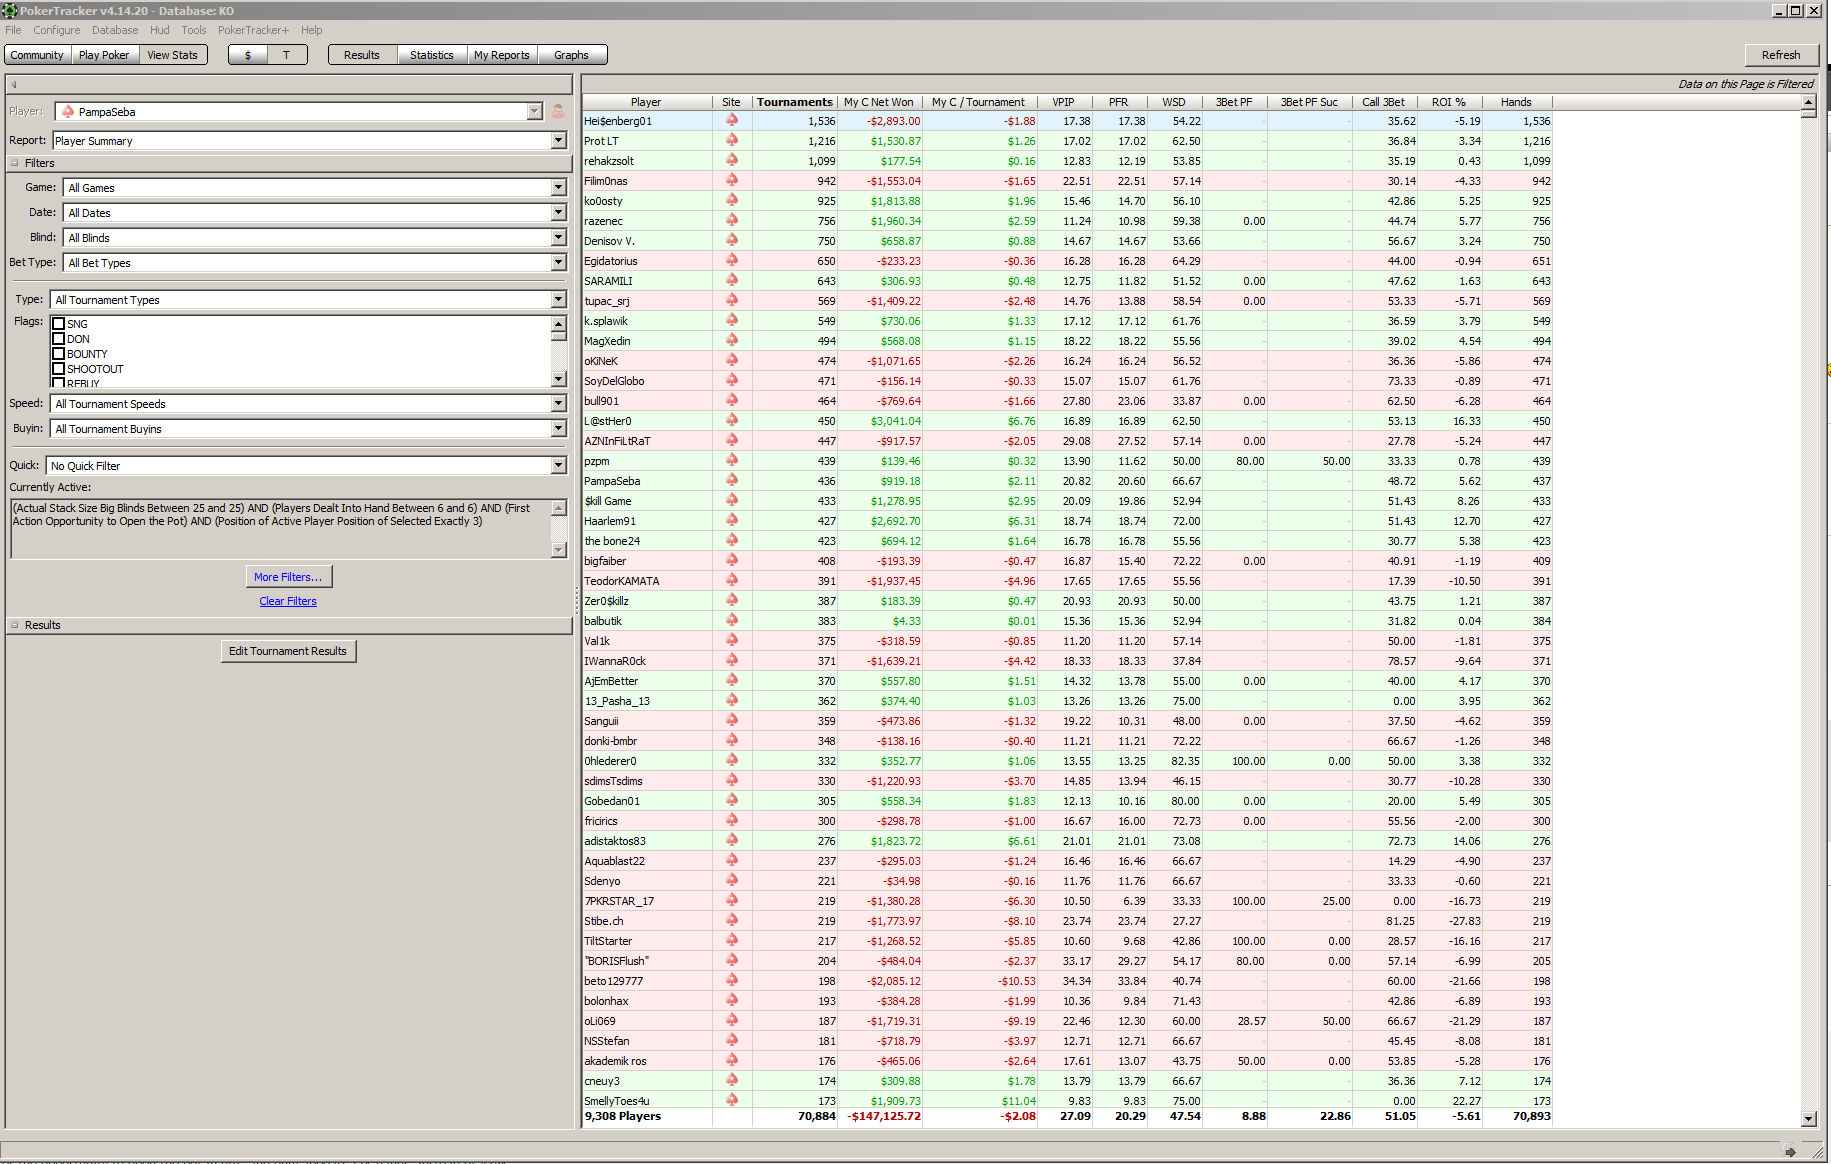Click the site icon in the rehakzsolt row
The image size is (1831, 1164).
732,160
